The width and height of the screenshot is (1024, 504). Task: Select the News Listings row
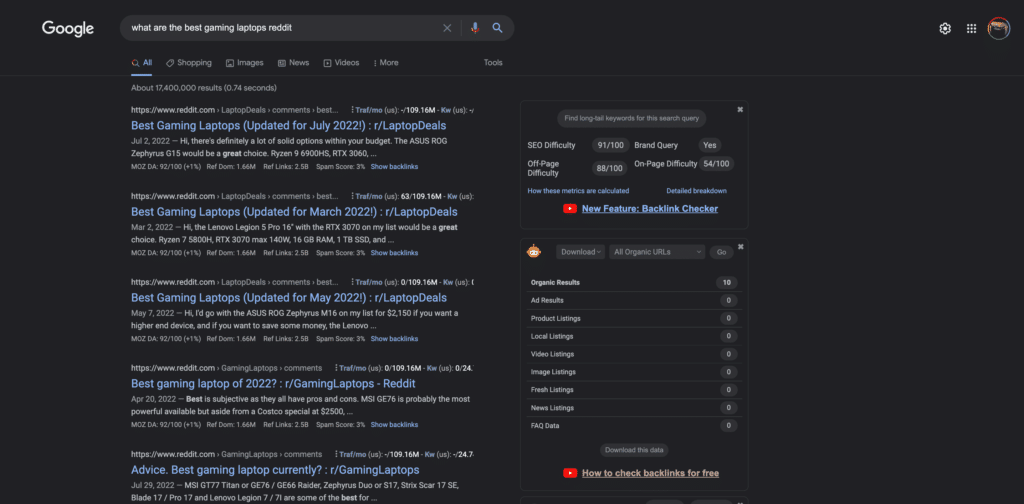point(633,408)
